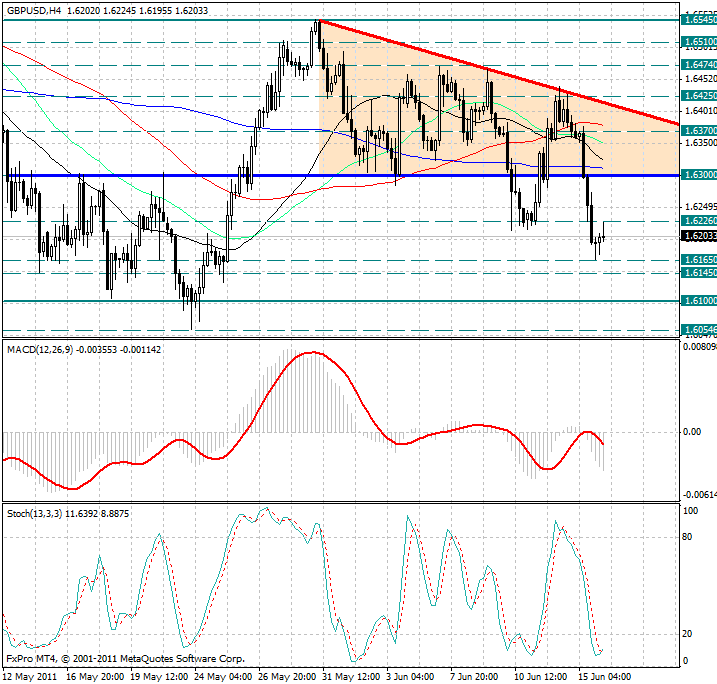
Task: Click the black current price tag 1.6203
Action: click(x=699, y=236)
